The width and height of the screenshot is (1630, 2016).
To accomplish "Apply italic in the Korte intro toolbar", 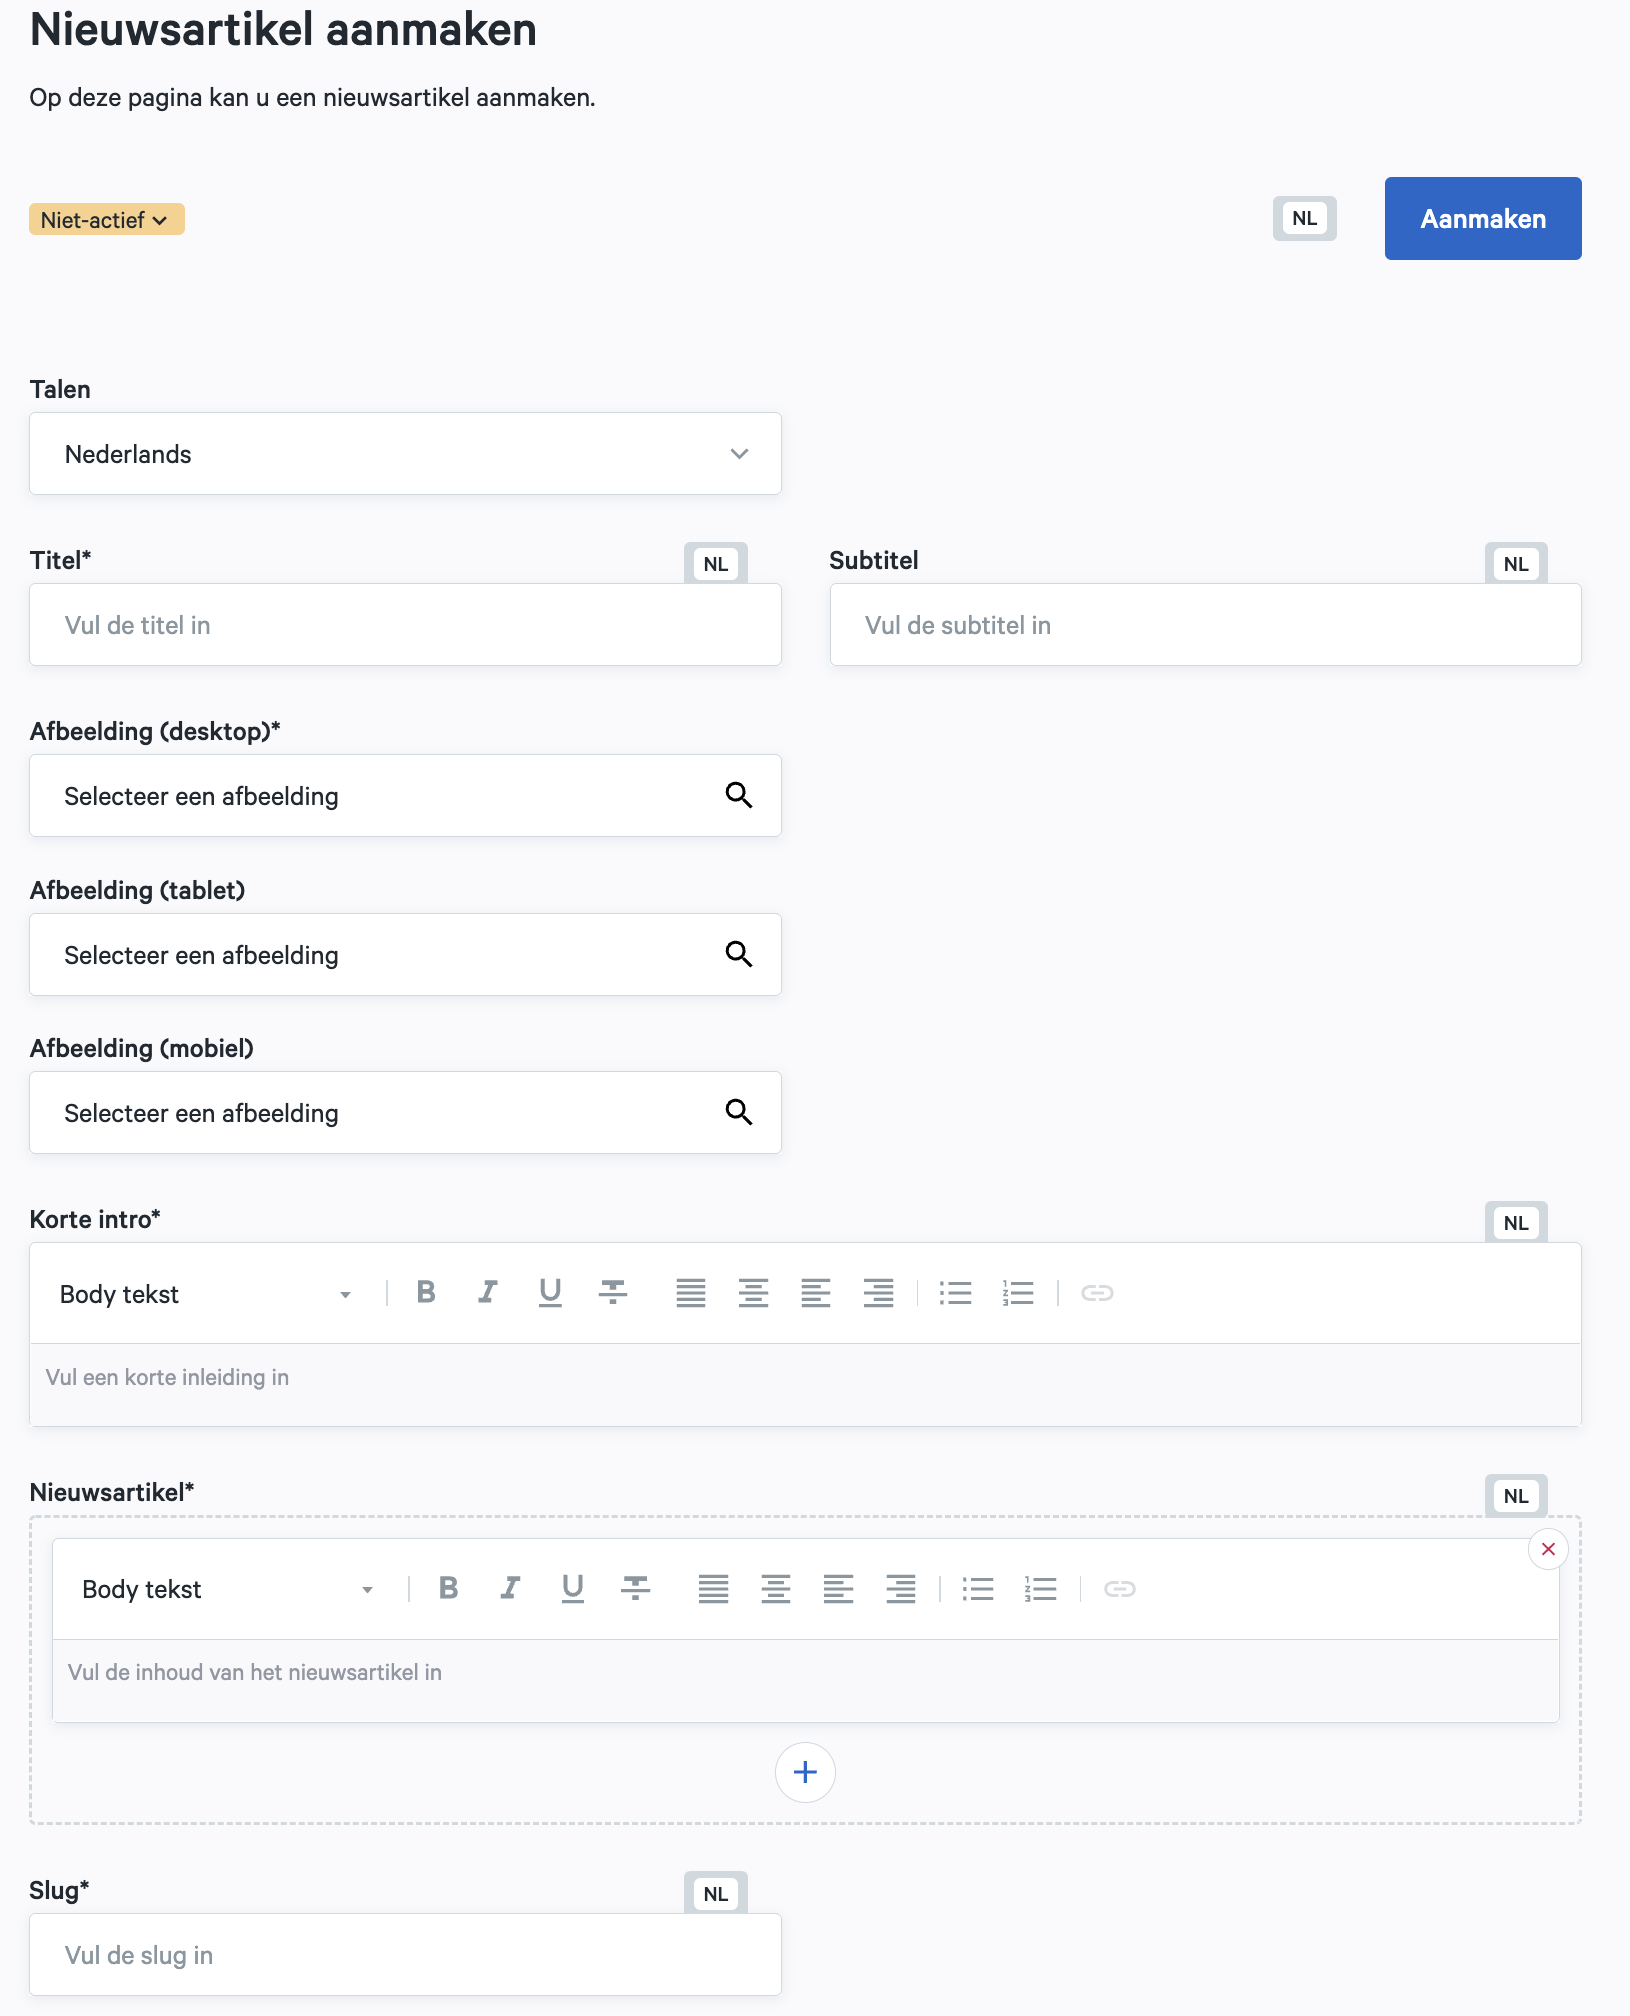I will pyautogui.click(x=488, y=1293).
